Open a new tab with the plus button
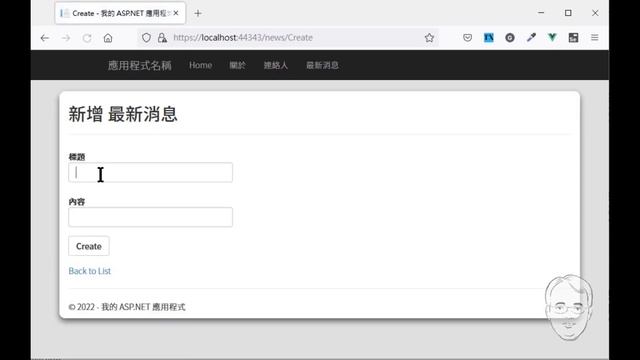This screenshot has width=640, height=360. tap(198, 13)
